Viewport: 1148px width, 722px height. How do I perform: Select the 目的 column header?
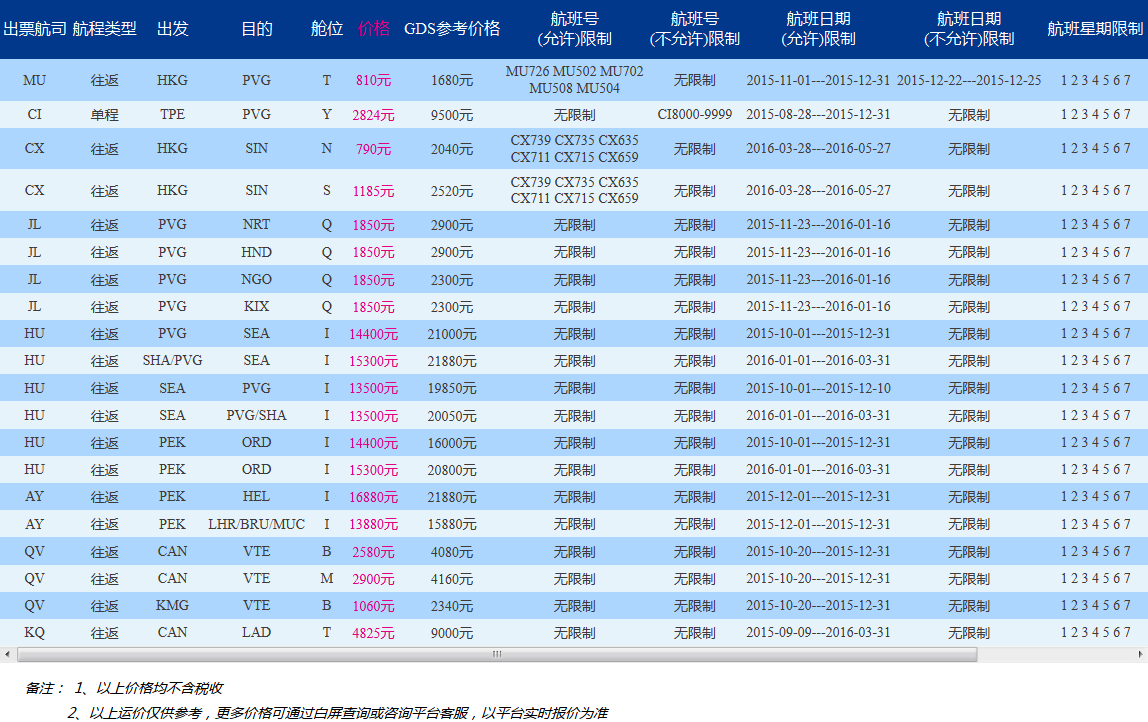[257, 29]
